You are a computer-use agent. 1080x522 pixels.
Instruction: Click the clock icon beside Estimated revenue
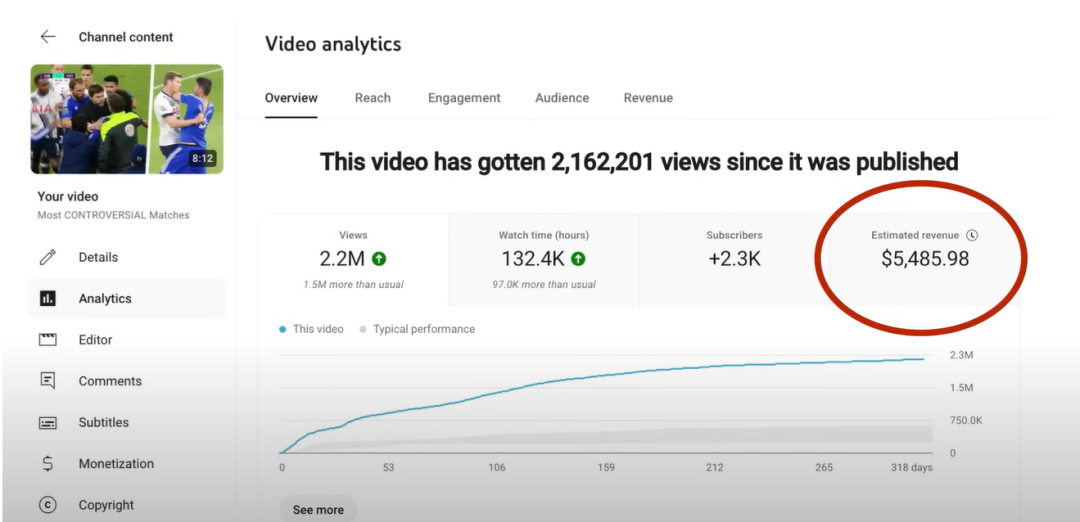pyautogui.click(x=972, y=235)
